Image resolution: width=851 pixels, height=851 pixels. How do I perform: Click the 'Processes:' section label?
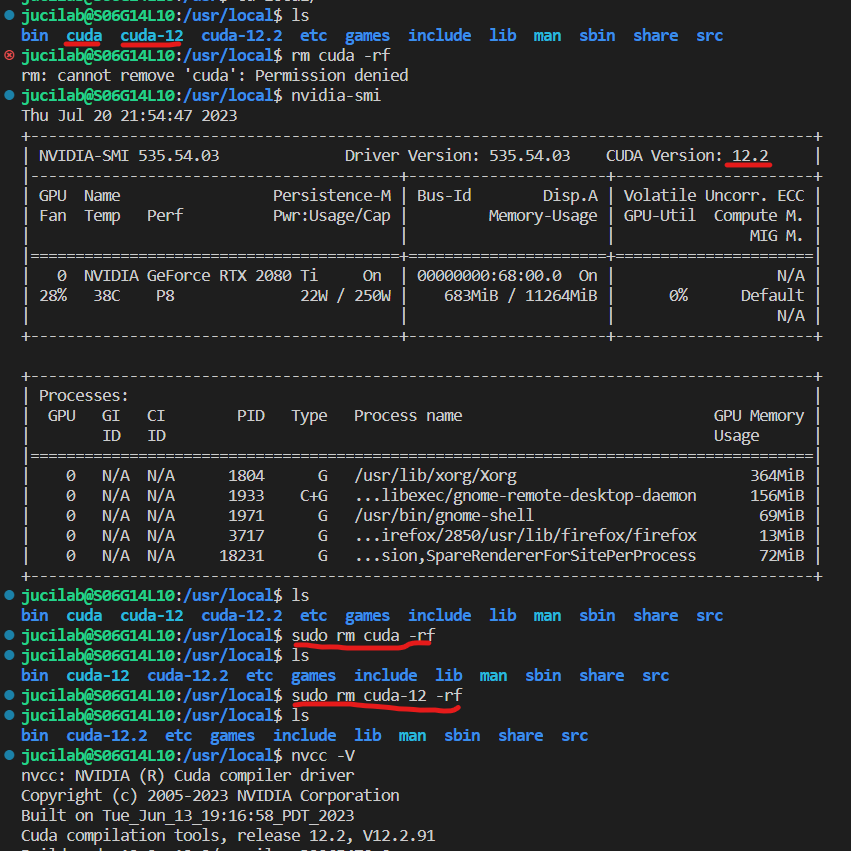pos(84,396)
